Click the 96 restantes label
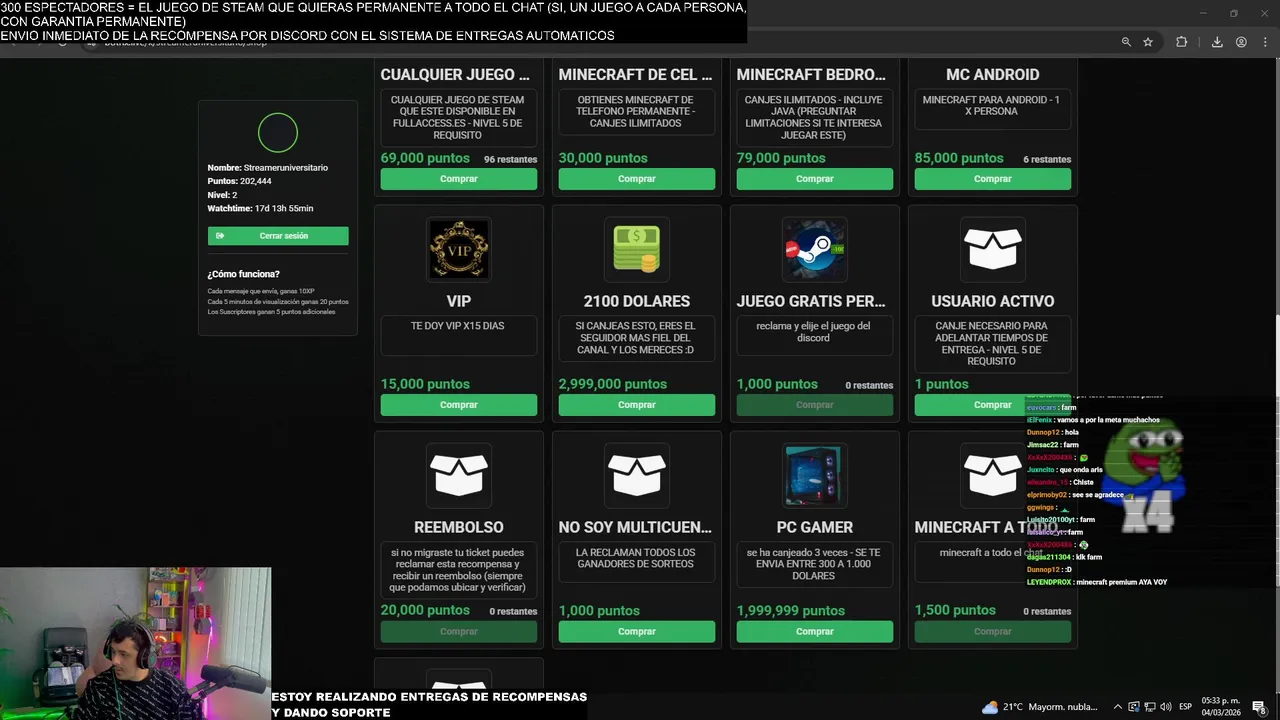 tap(510, 159)
